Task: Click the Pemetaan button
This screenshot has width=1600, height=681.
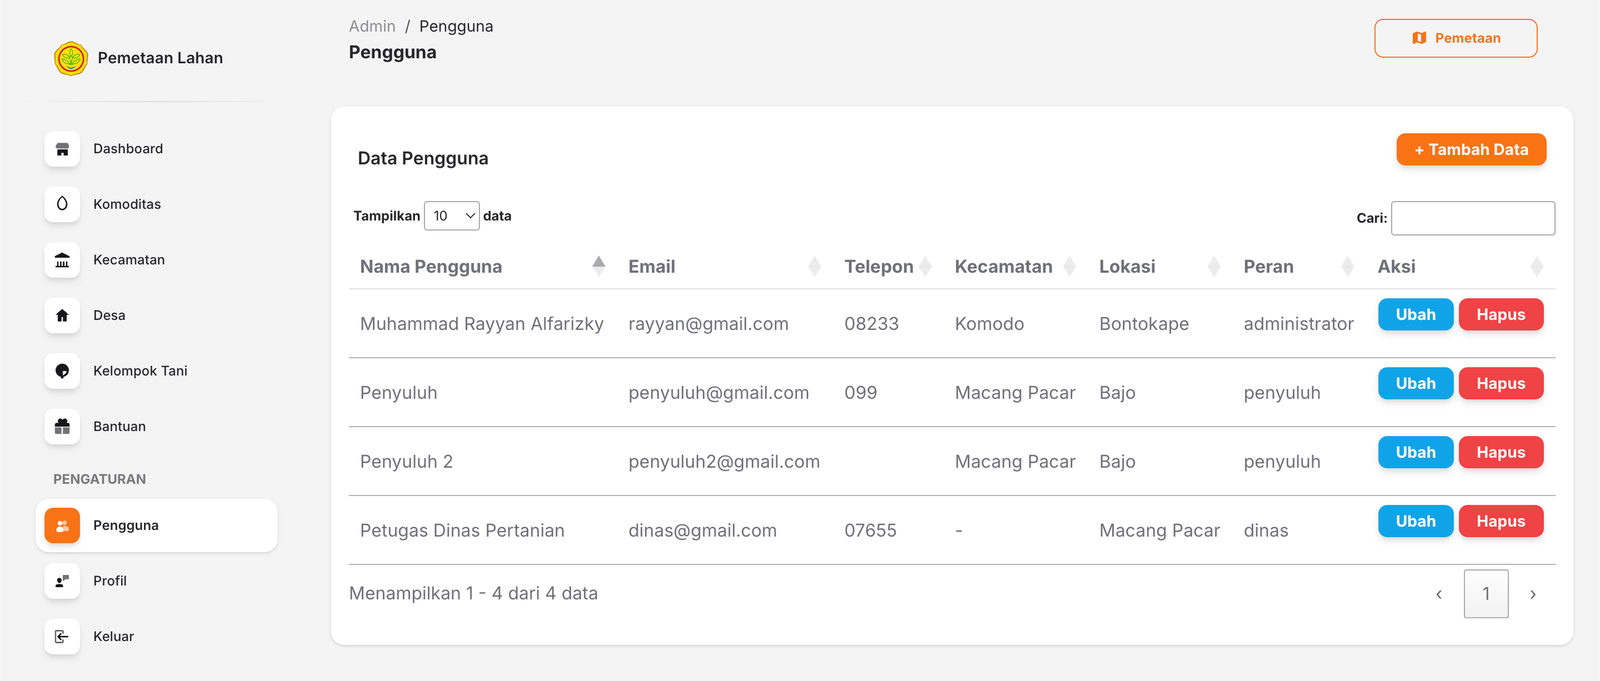Action: pos(1456,38)
